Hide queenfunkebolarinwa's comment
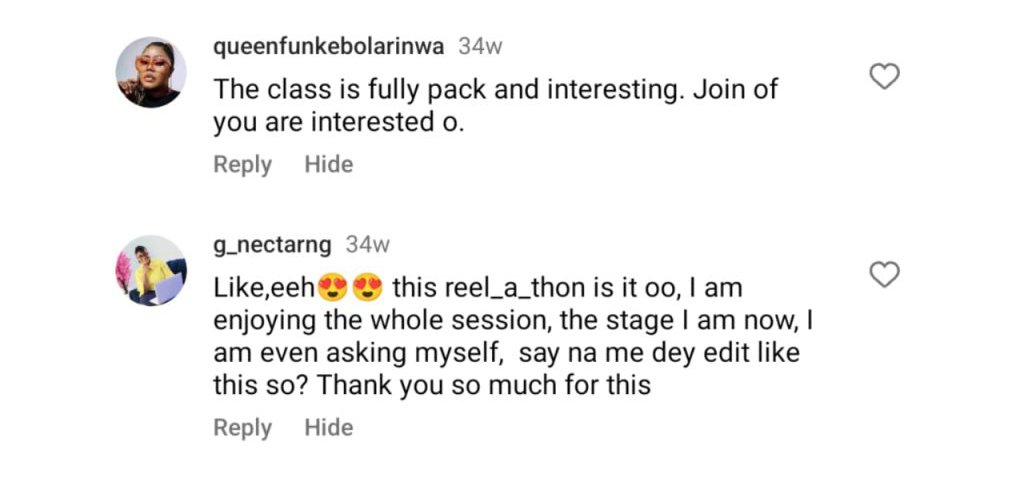This screenshot has width=1024, height=490. [328, 164]
